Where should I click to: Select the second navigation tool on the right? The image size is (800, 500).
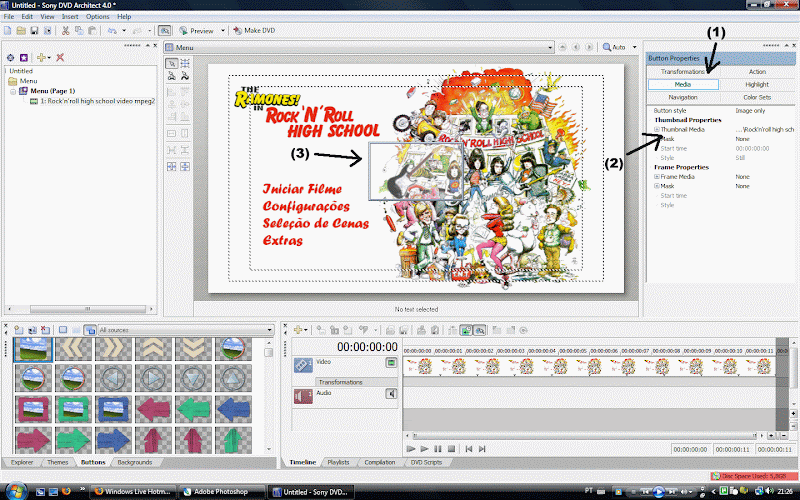tap(185, 76)
